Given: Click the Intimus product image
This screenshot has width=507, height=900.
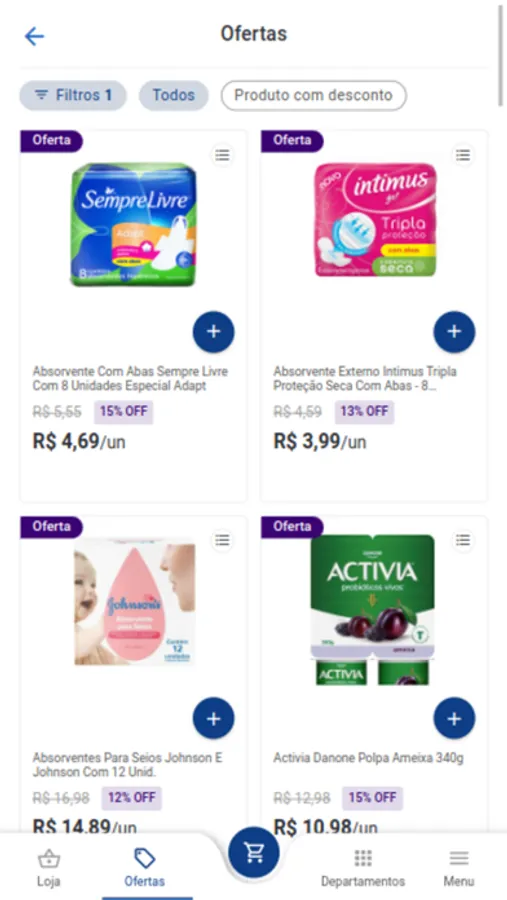Looking at the screenshot, I should click(x=374, y=220).
